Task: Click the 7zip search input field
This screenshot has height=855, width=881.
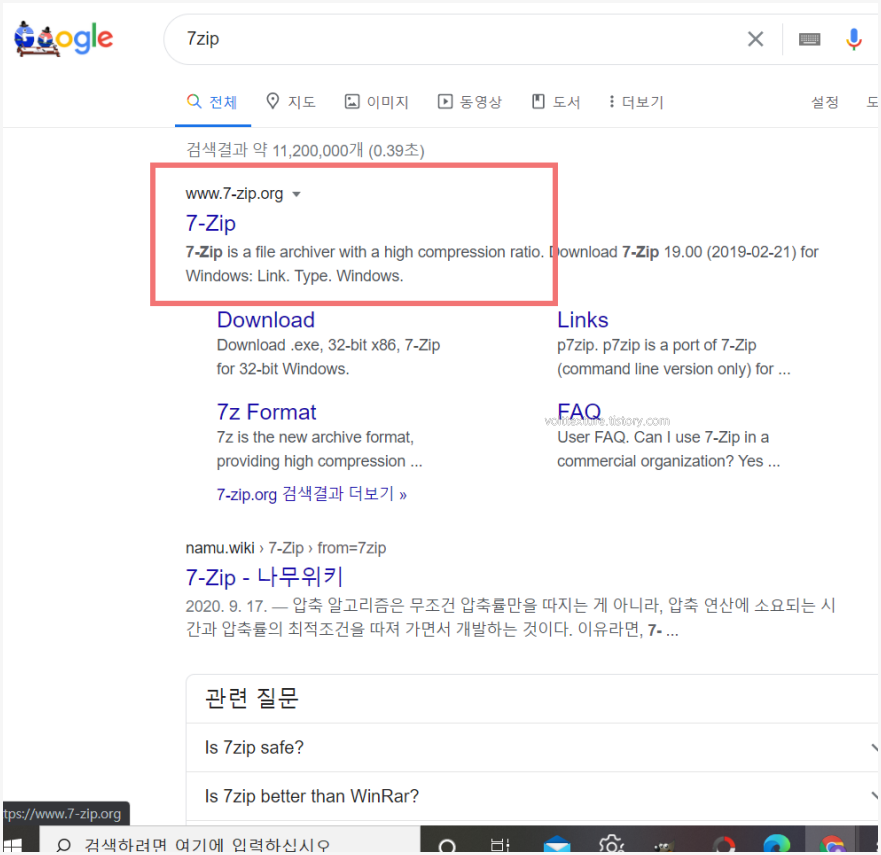Action: (x=461, y=39)
